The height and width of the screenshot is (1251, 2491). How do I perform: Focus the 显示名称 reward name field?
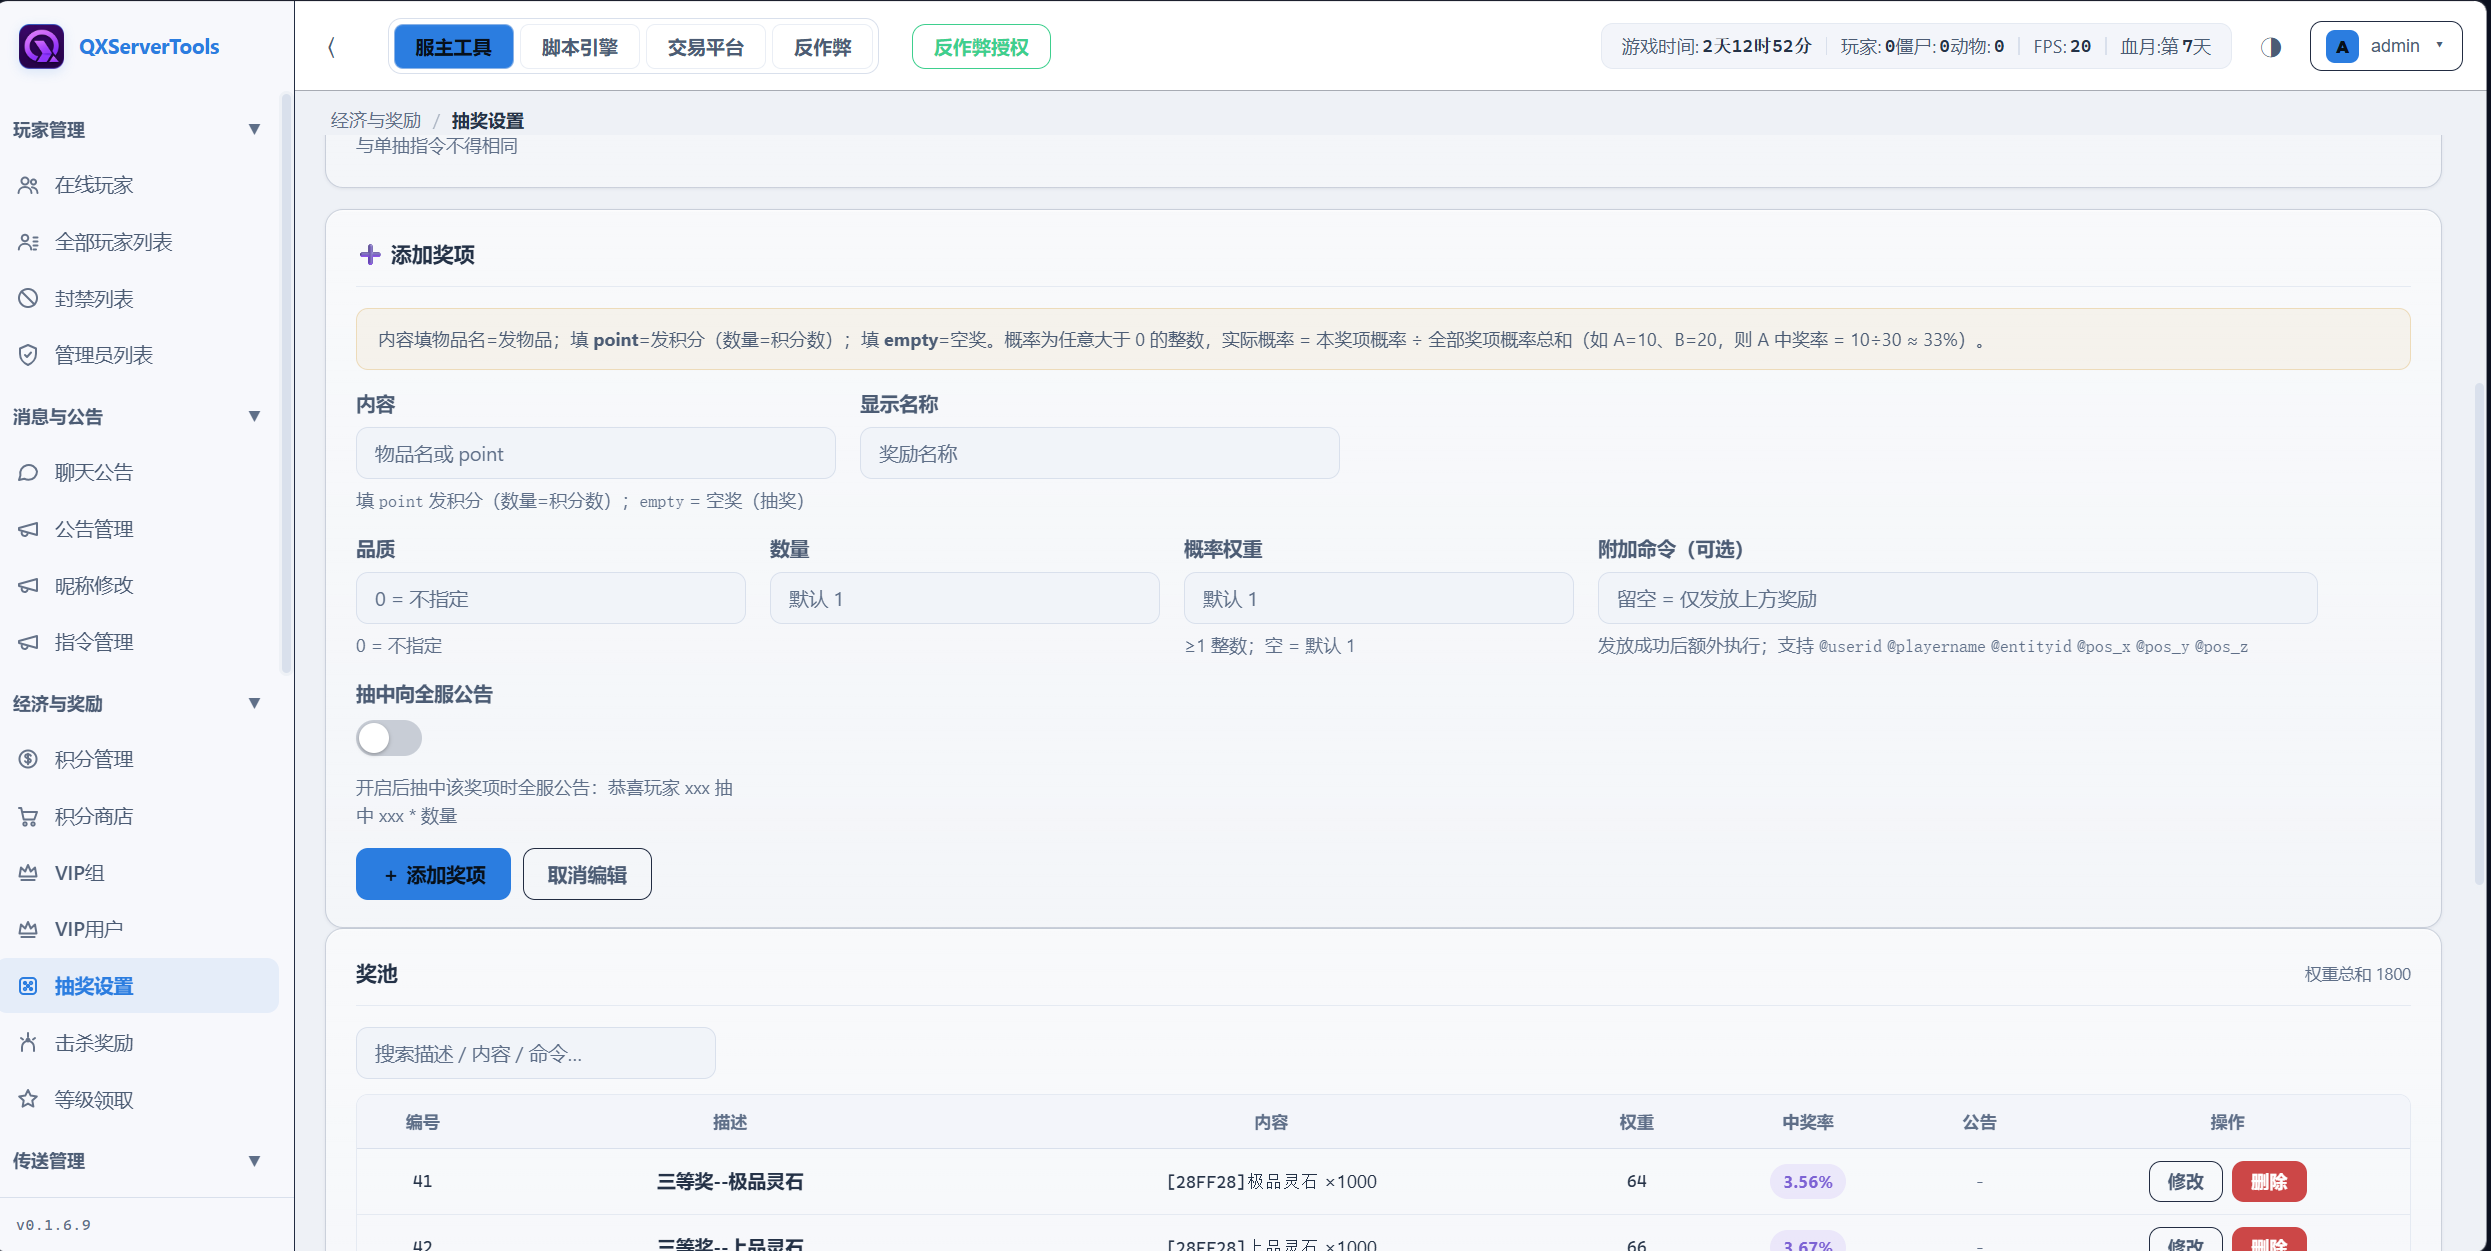(1100, 453)
